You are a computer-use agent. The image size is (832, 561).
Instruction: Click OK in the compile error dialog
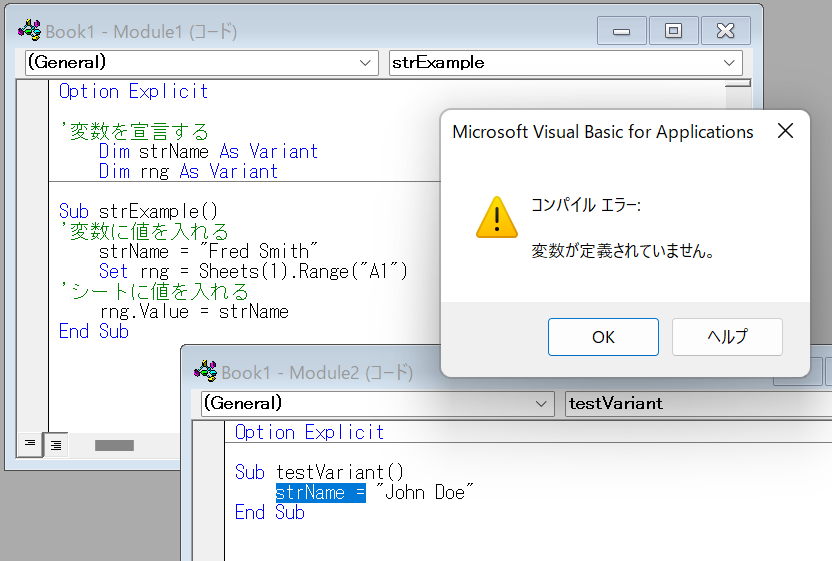603,337
